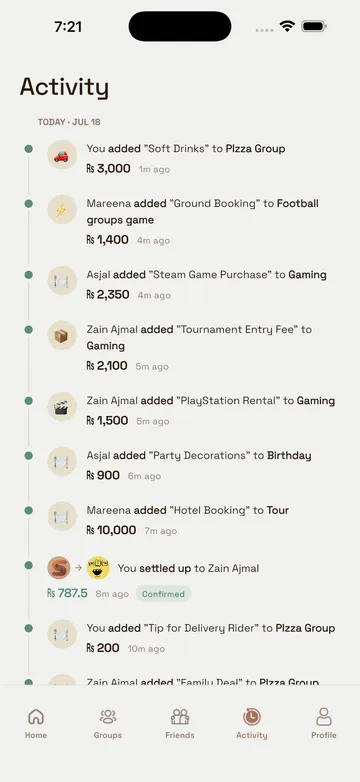Image resolution: width=360 pixels, height=782 pixels.
Task: Open the Home tab icon
Action: click(x=36, y=717)
